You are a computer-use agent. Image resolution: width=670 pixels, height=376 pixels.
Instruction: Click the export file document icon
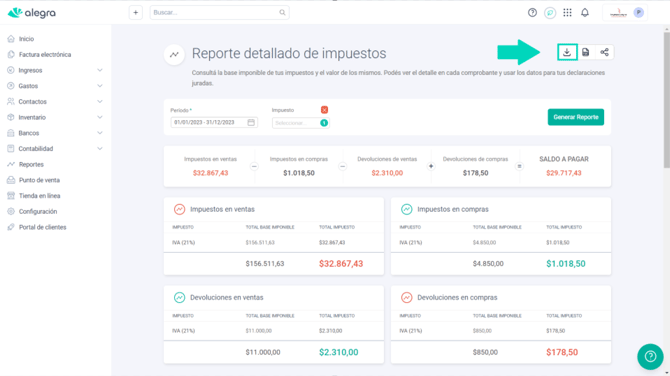[x=586, y=52]
